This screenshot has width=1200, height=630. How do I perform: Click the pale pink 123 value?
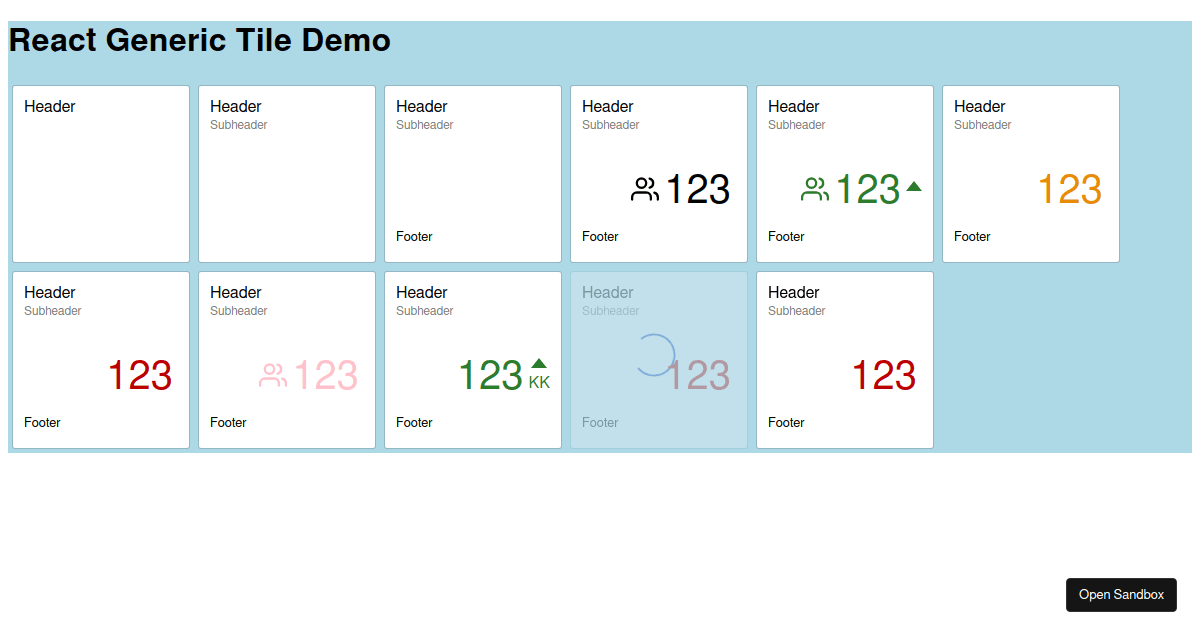[325, 375]
